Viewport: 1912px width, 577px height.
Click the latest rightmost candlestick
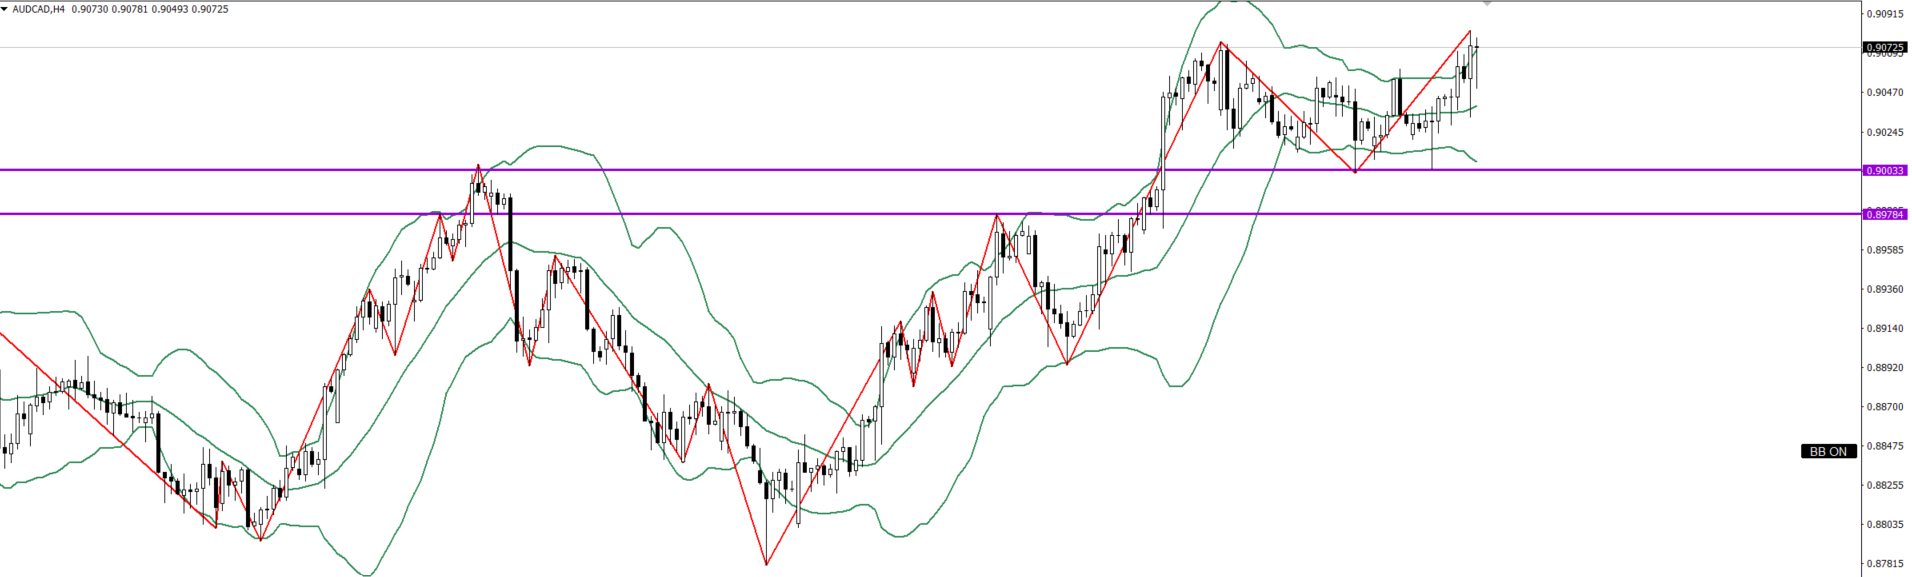point(1476,58)
